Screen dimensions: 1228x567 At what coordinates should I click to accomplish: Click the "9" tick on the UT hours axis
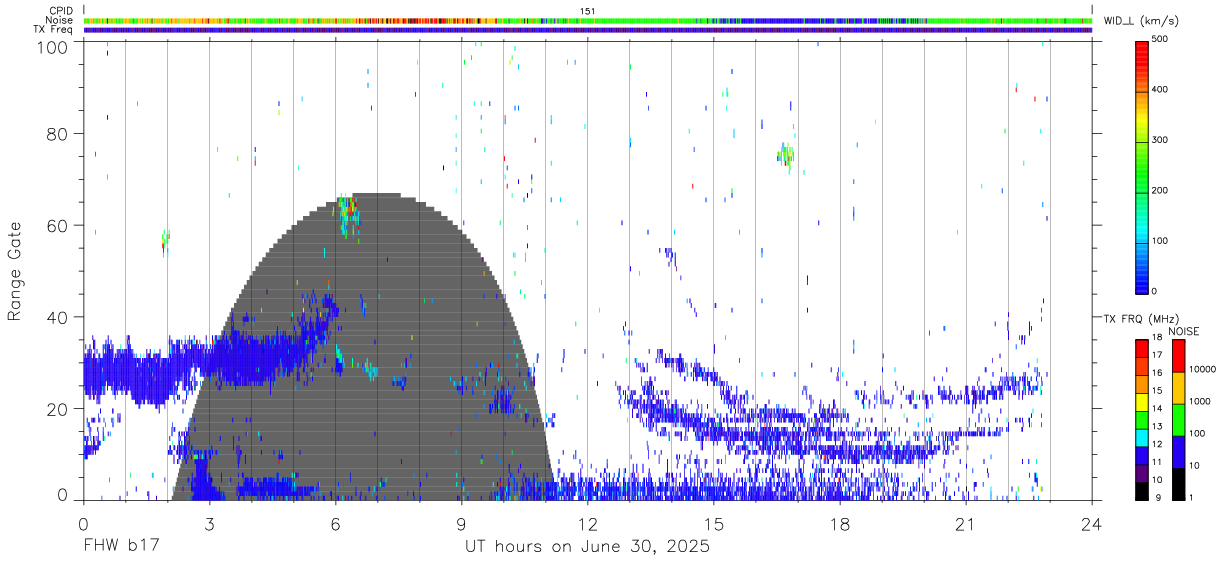click(x=461, y=524)
